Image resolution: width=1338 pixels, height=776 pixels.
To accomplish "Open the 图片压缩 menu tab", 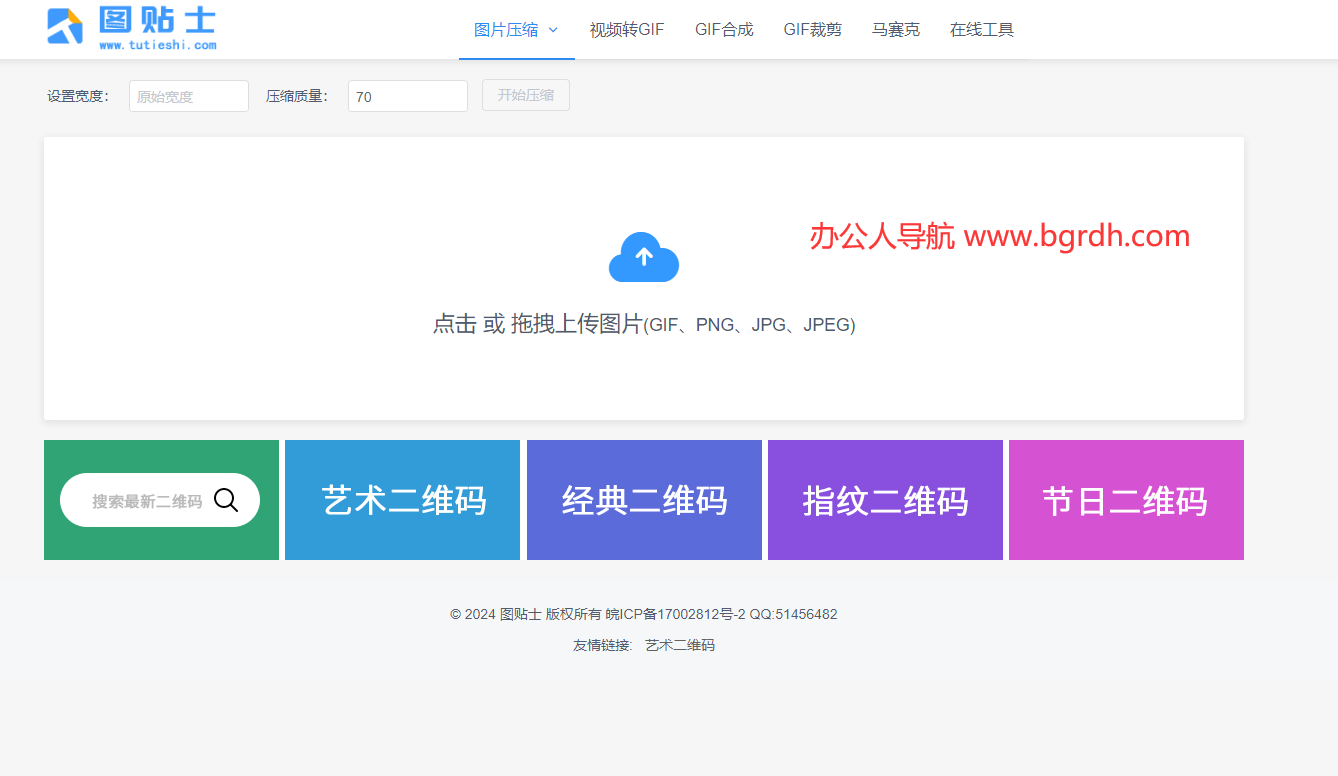I will (x=516, y=30).
